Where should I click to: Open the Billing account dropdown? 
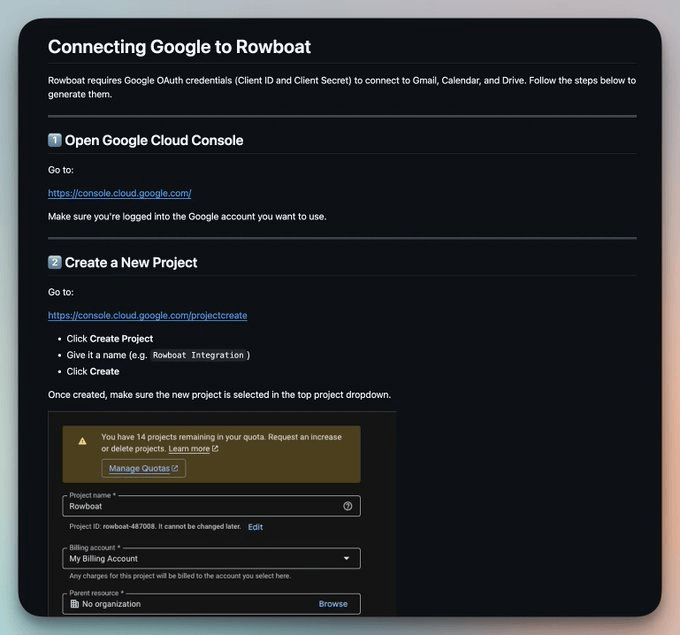(x=211, y=559)
